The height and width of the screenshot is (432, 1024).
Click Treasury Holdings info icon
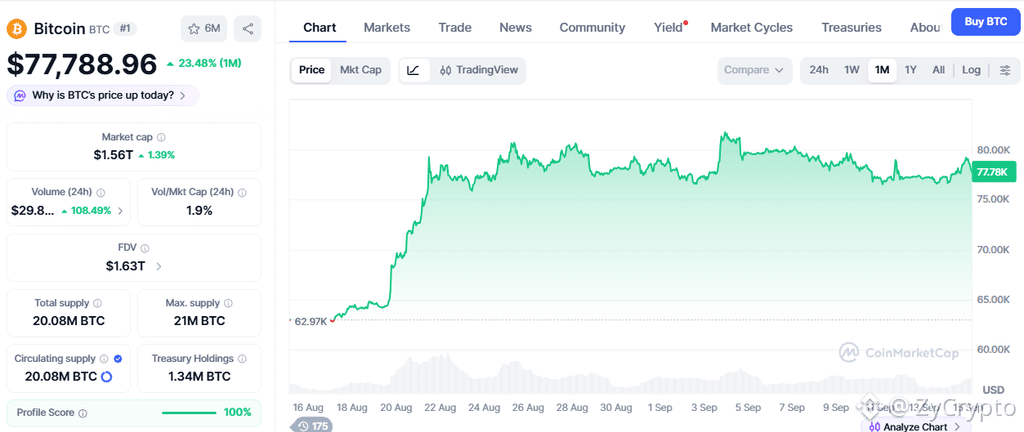[x=242, y=359]
